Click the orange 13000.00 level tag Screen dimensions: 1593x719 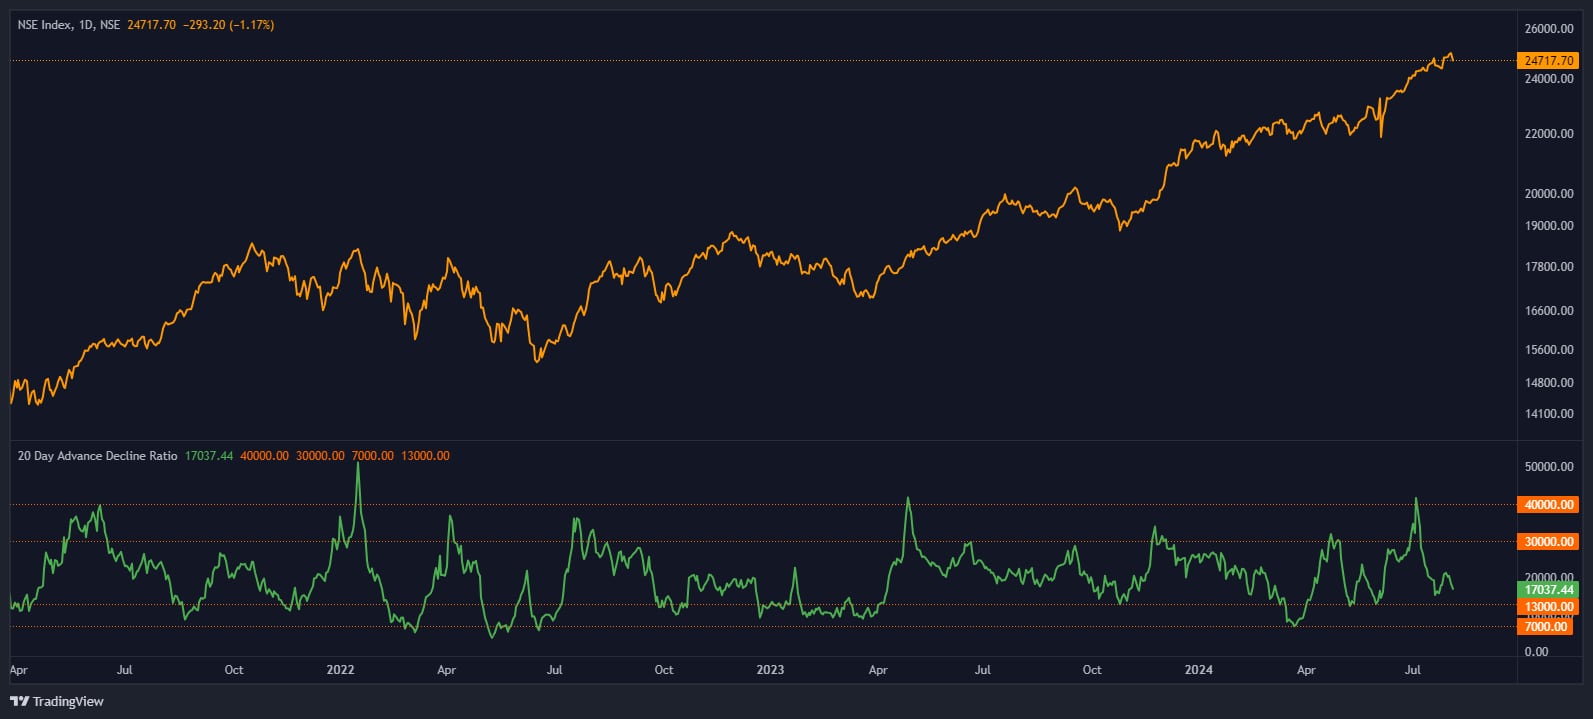[x=1548, y=607]
